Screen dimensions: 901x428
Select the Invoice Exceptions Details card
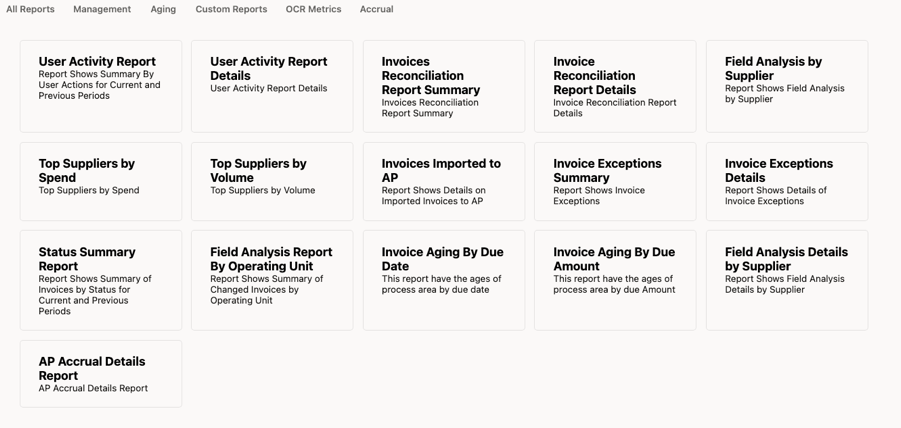[x=787, y=181]
